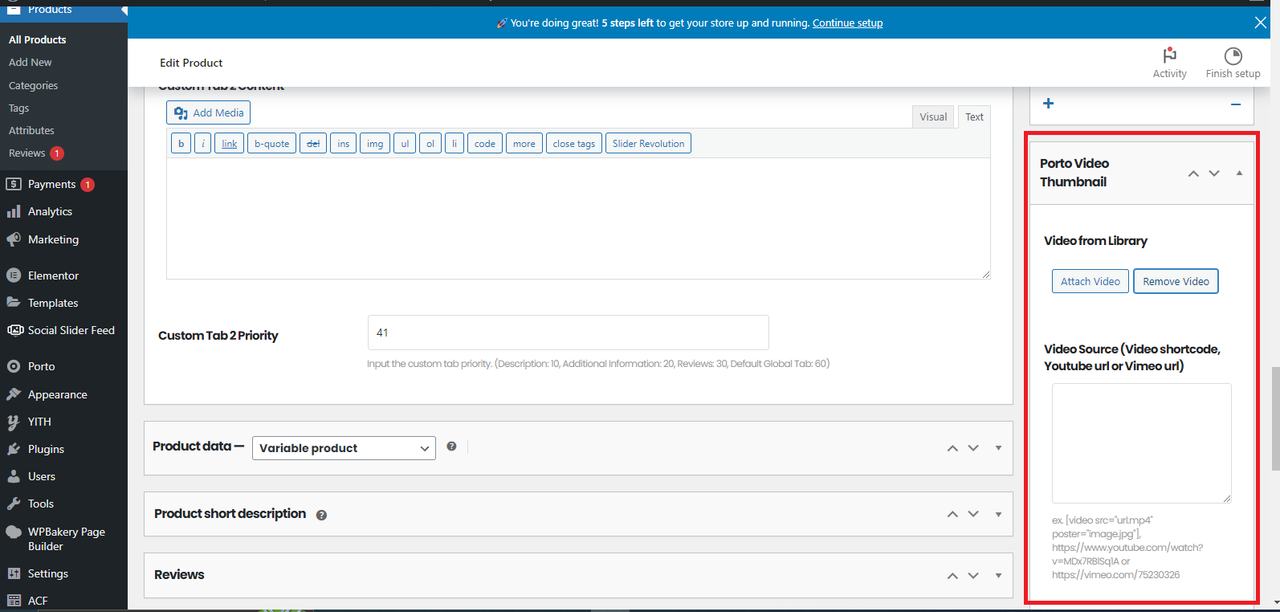Screen dimensions: 1280x612
Task: Click the li quicktag button
Action: 455,144
